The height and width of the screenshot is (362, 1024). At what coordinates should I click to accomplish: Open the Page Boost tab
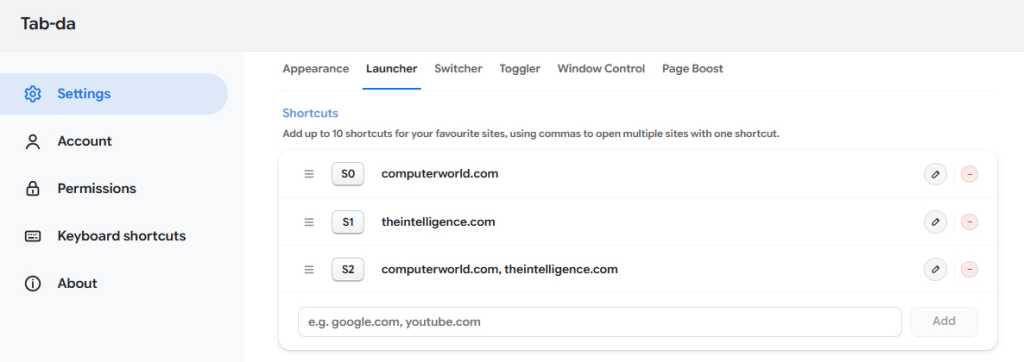tap(692, 69)
